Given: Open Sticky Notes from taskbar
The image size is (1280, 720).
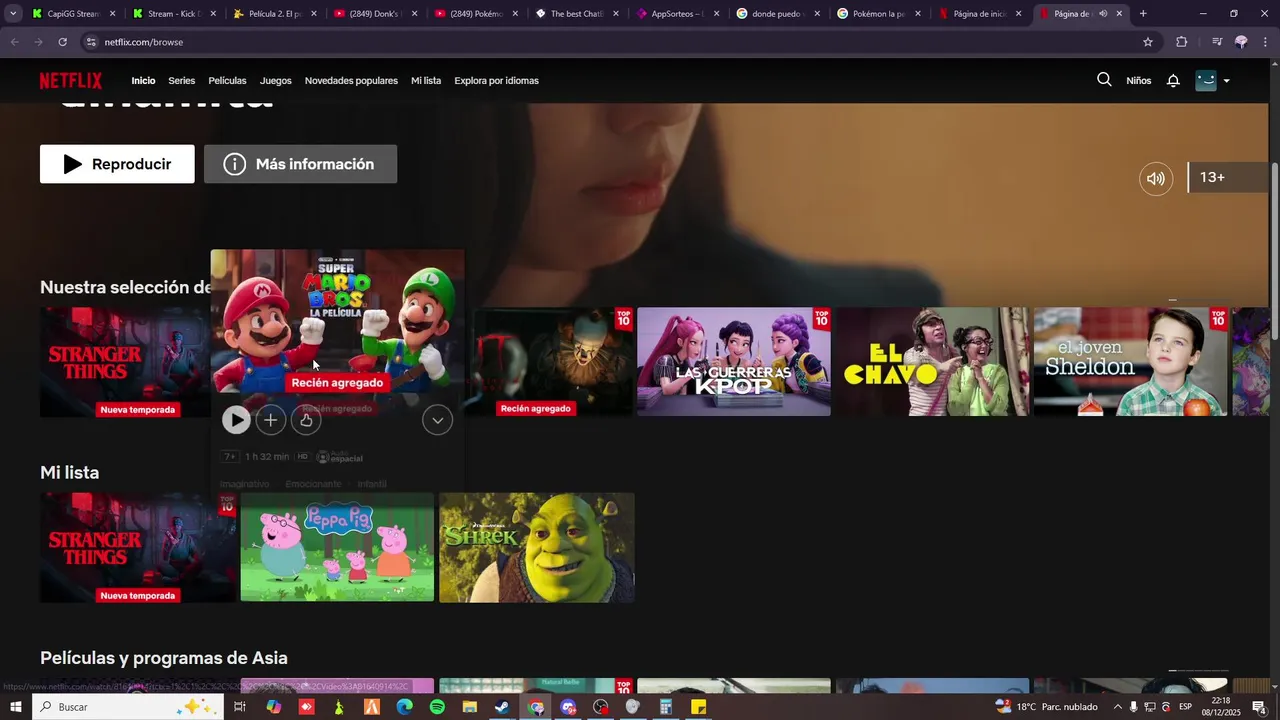Looking at the screenshot, I should click(x=698, y=707).
